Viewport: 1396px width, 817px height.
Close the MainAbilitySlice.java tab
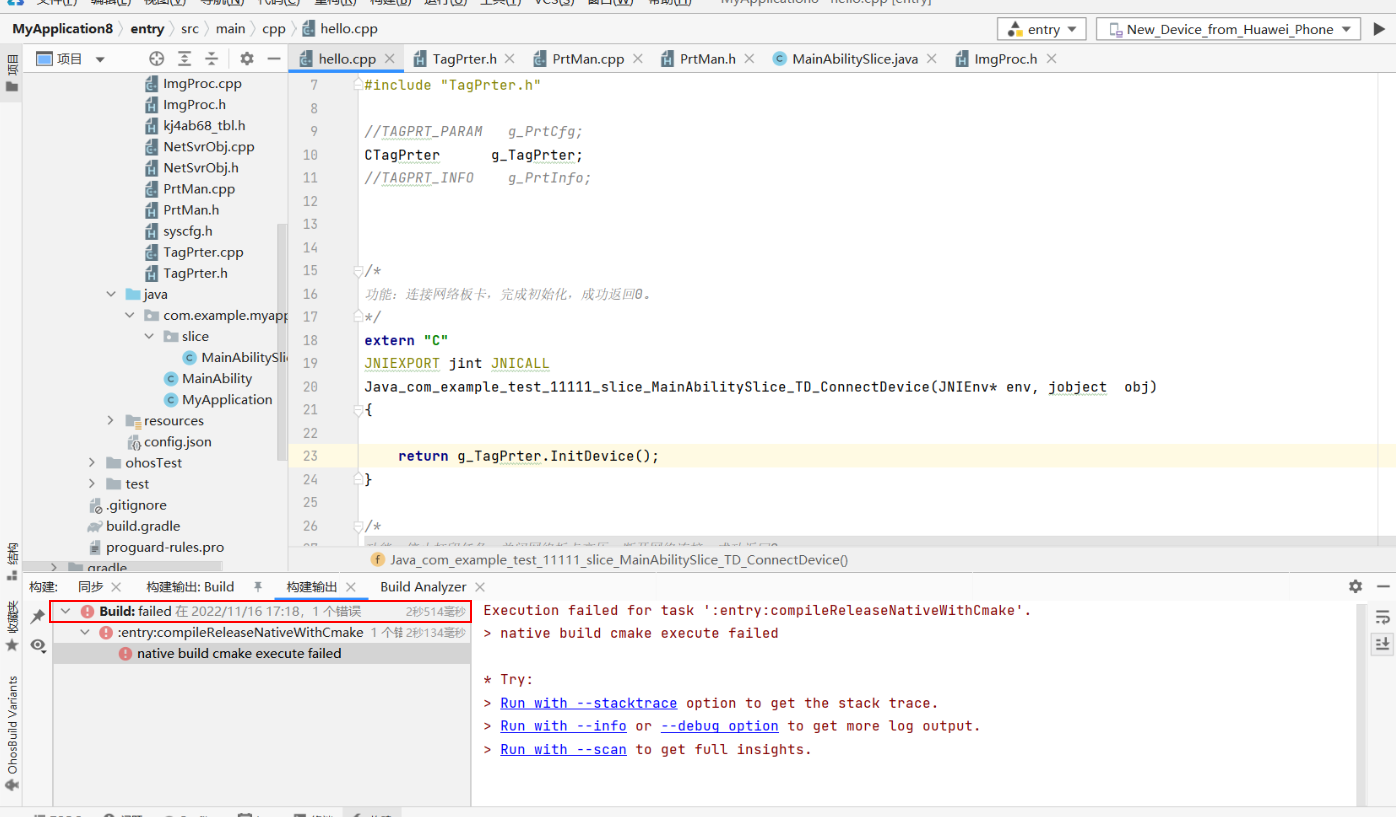point(931,59)
